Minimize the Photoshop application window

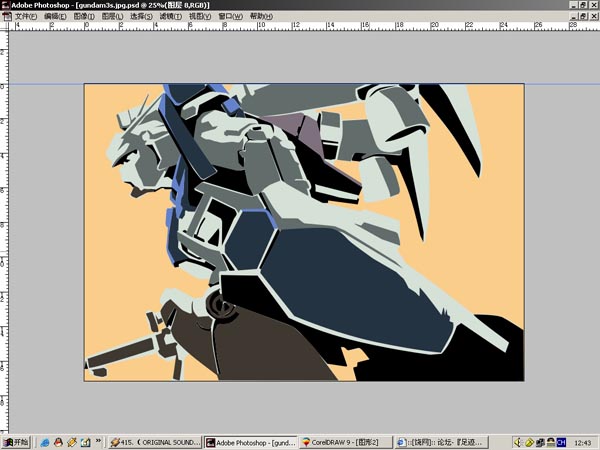573,5
